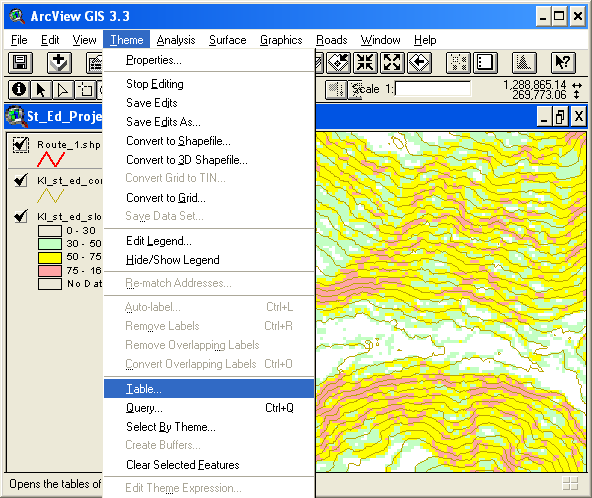Click the coordinates readout 1,288,865.14
The width and height of the screenshot is (592, 498).
535,85
